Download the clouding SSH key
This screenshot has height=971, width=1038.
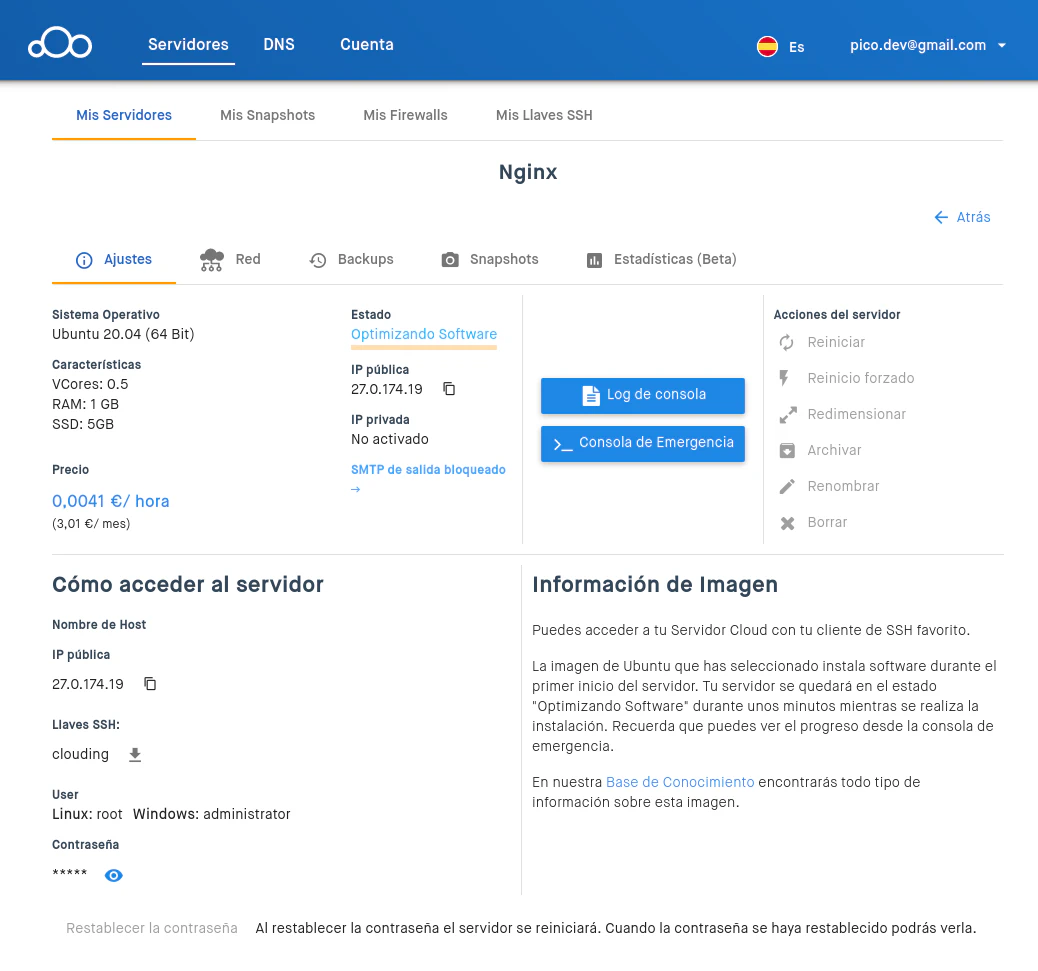pos(135,755)
